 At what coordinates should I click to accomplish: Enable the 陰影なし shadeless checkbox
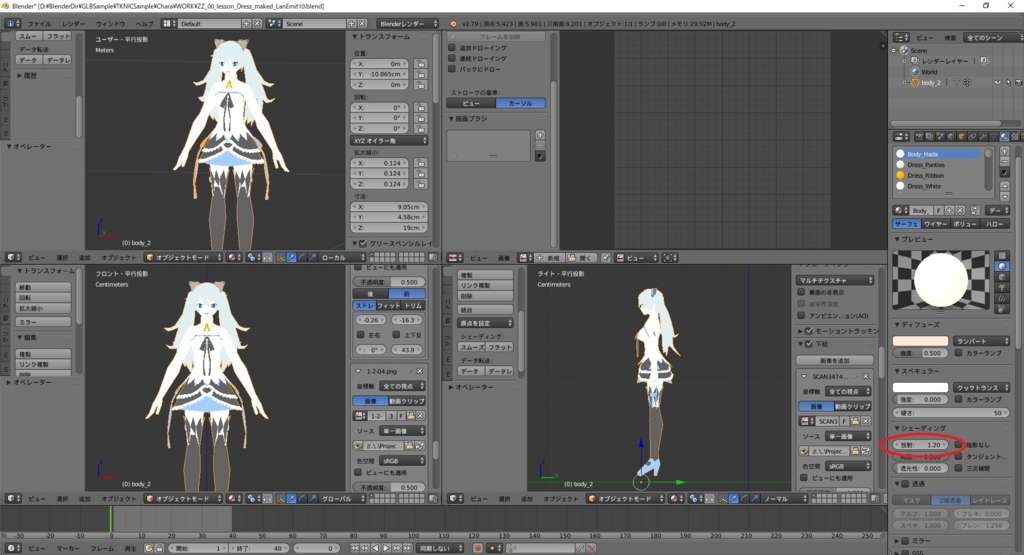[959, 445]
